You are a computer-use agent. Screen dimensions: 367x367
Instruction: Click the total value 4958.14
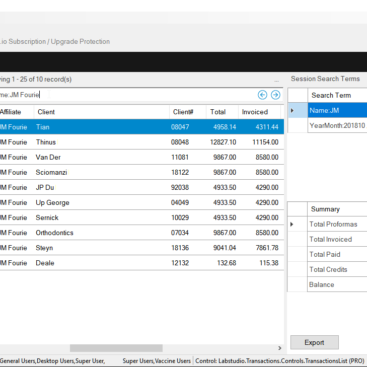click(x=225, y=127)
